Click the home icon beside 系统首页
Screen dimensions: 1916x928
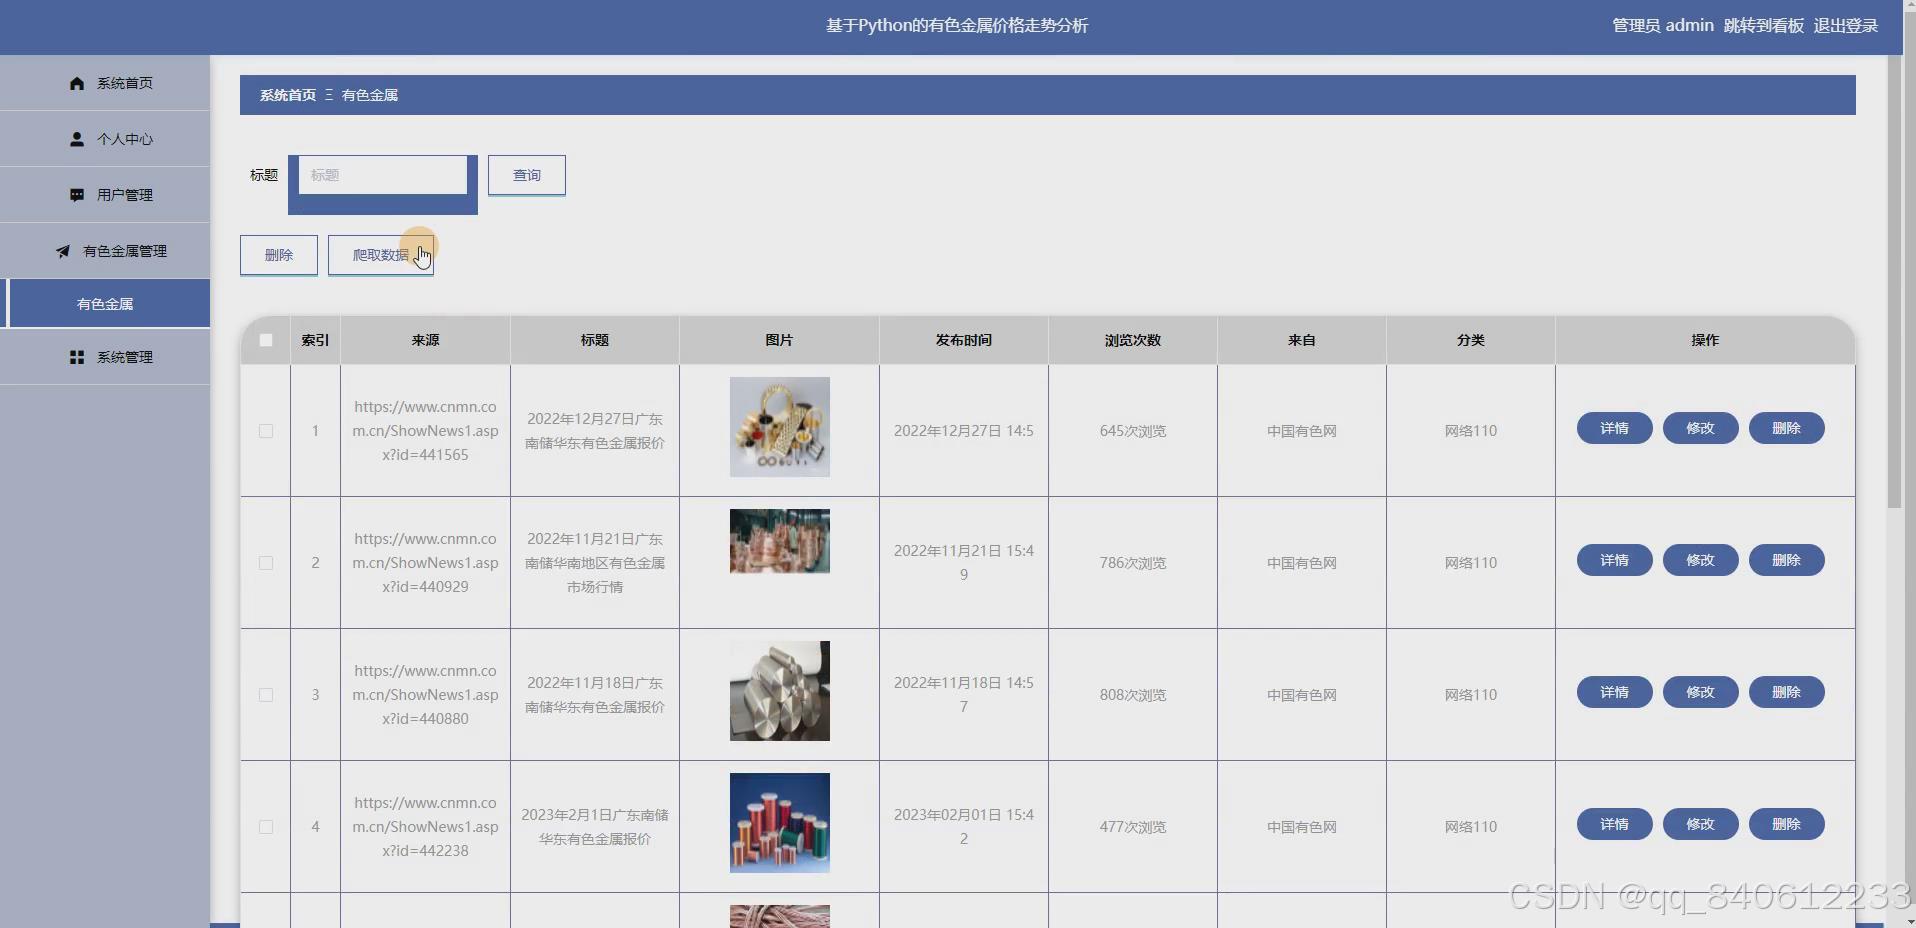(77, 83)
